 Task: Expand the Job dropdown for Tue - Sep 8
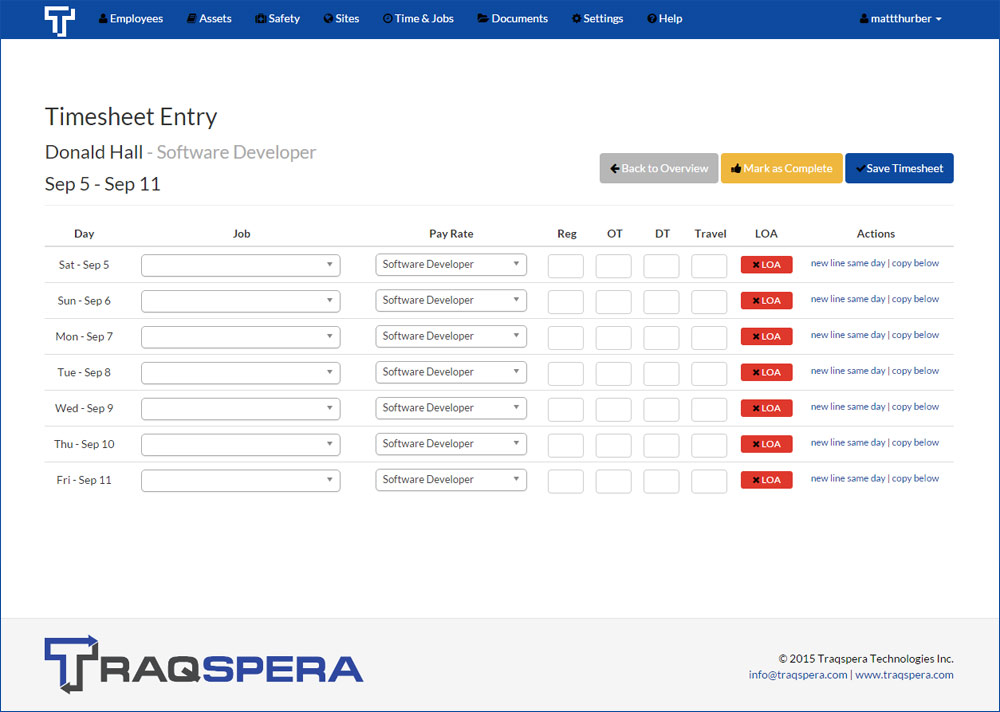pyautogui.click(x=240, y=372)
